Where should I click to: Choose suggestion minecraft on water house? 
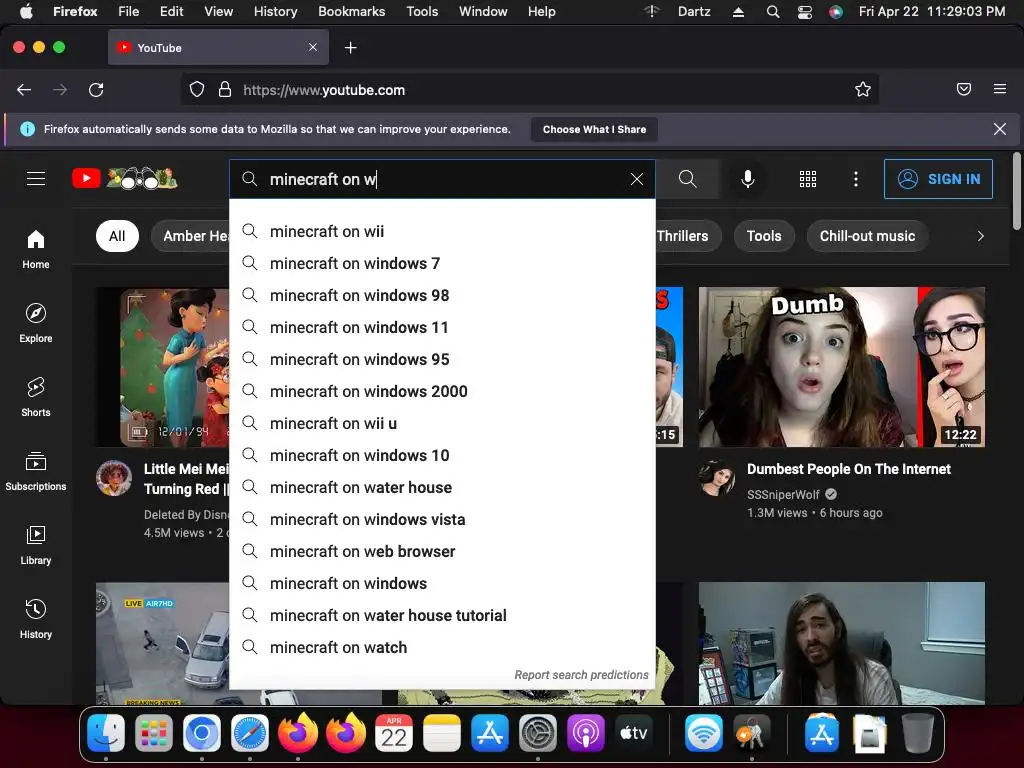coord(442,487)
